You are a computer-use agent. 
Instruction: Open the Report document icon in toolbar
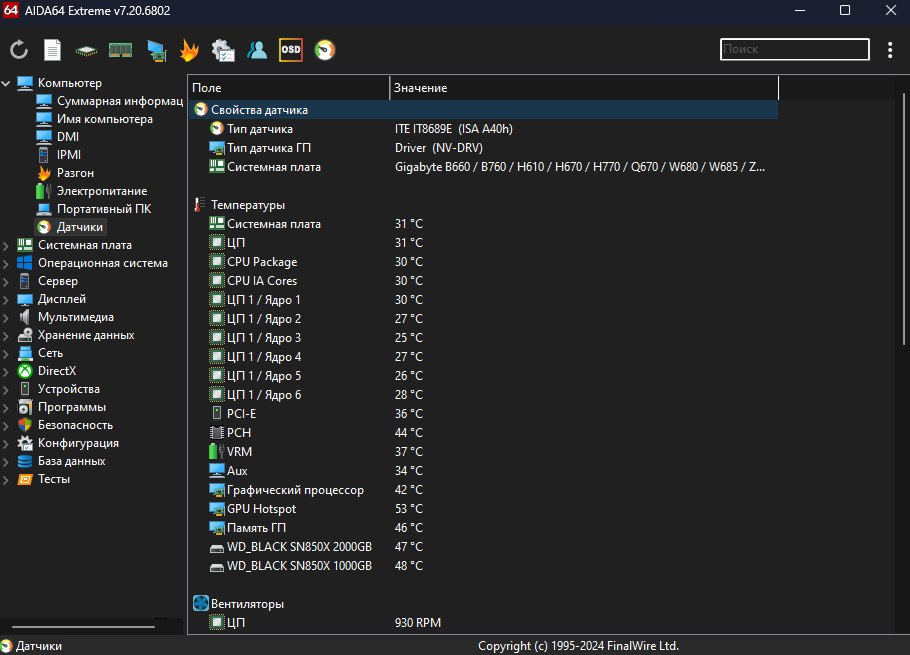pos(52,50)
